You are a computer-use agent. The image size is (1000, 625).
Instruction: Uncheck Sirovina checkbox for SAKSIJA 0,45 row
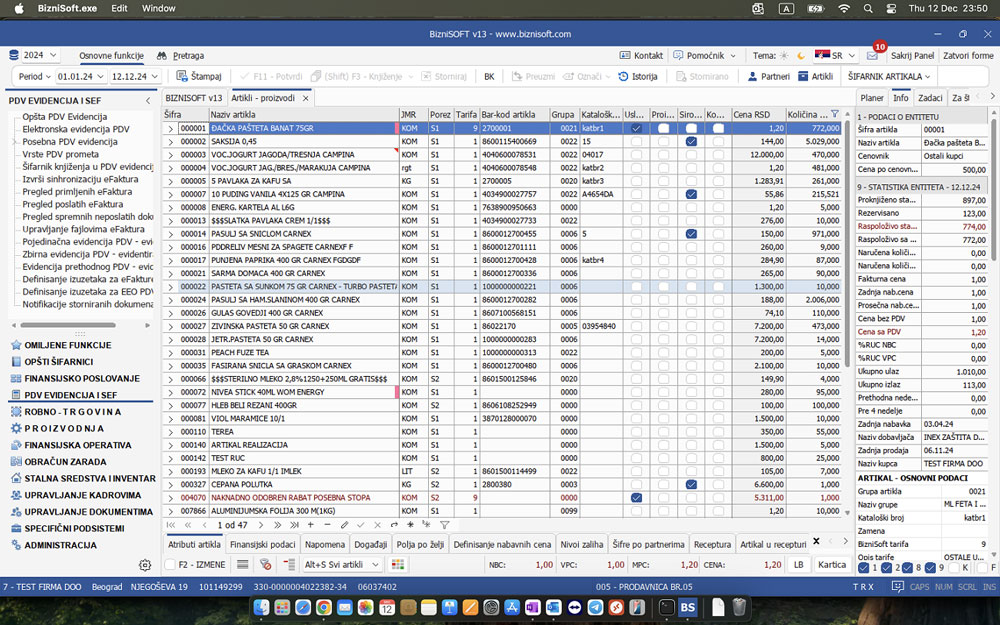(x=691, y=142)
